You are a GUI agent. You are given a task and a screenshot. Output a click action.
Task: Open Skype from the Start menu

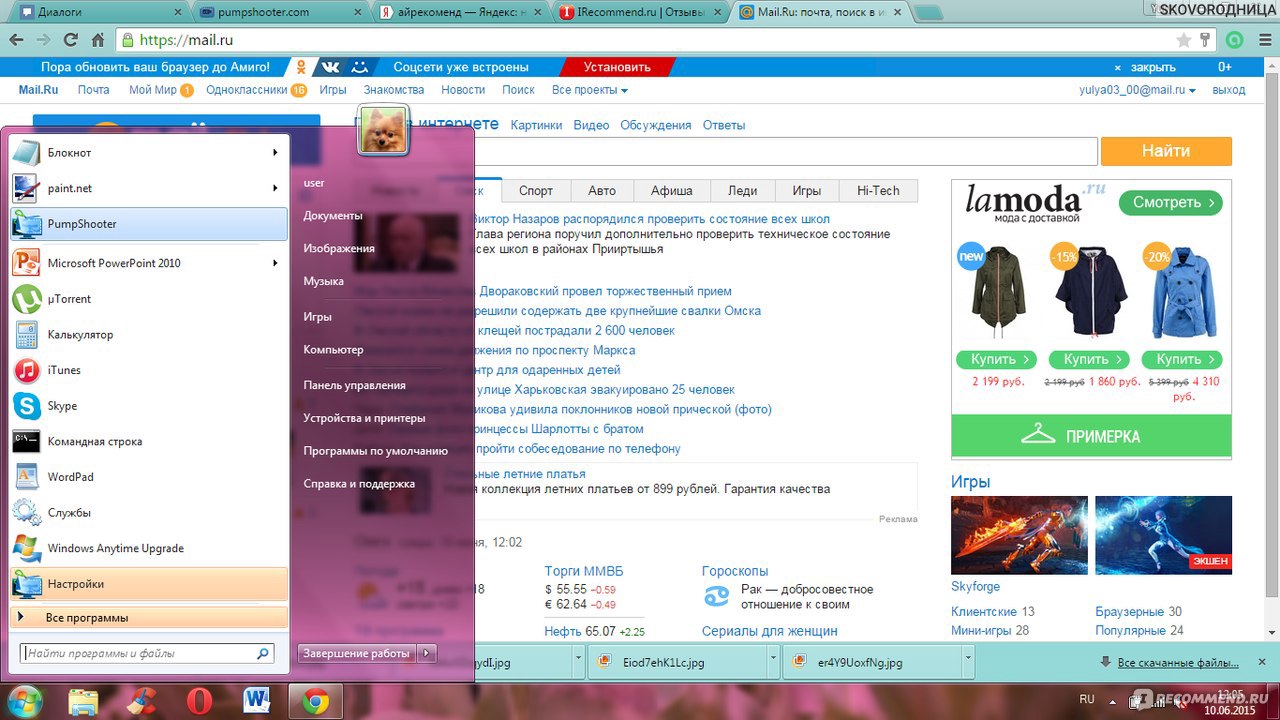148,406
